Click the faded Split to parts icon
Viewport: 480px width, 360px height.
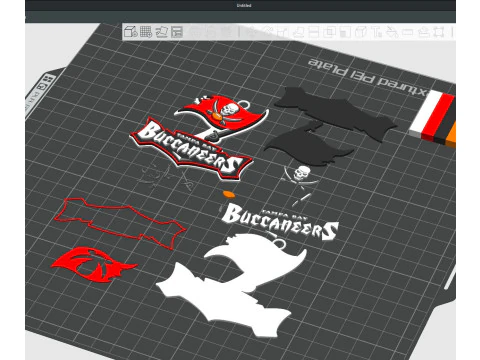point(211,32)
